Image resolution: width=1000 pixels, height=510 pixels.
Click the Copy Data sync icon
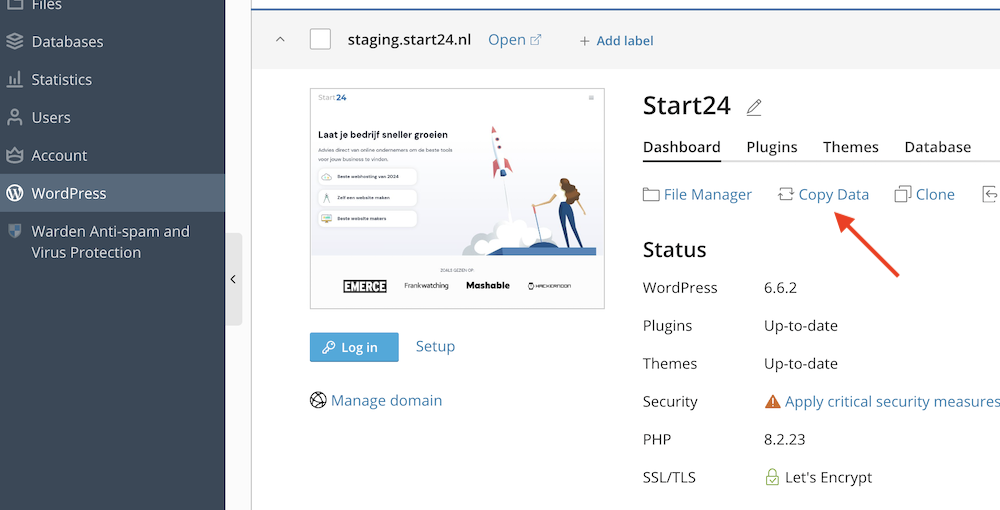click(785, 195)
